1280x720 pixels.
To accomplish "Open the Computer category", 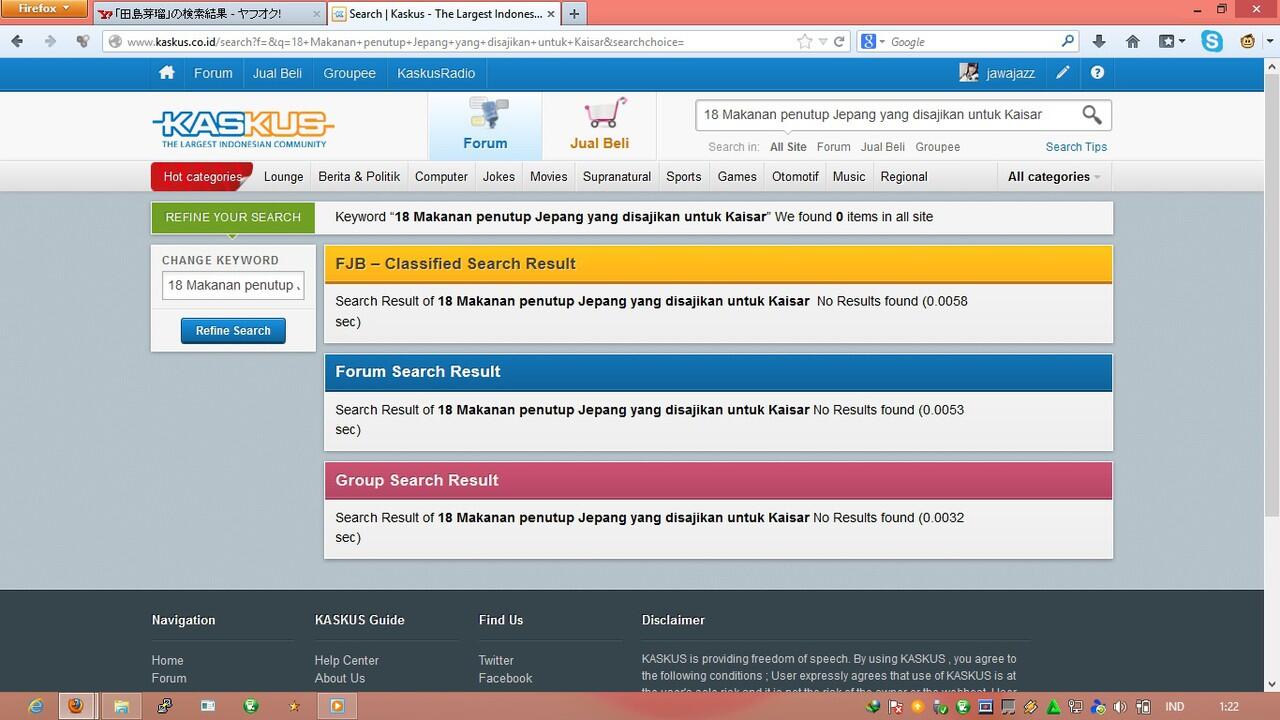I will (441, 177).
